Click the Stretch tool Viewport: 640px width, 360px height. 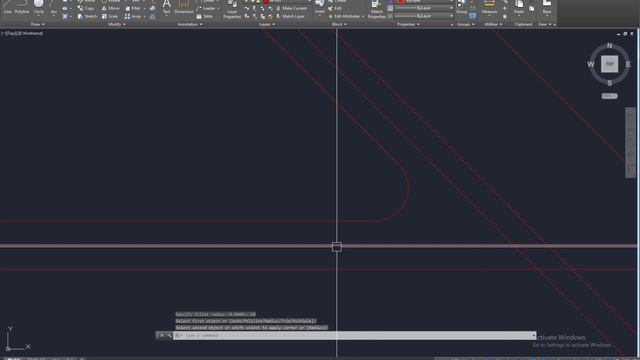pyautogui.click(x=87, y=16)
